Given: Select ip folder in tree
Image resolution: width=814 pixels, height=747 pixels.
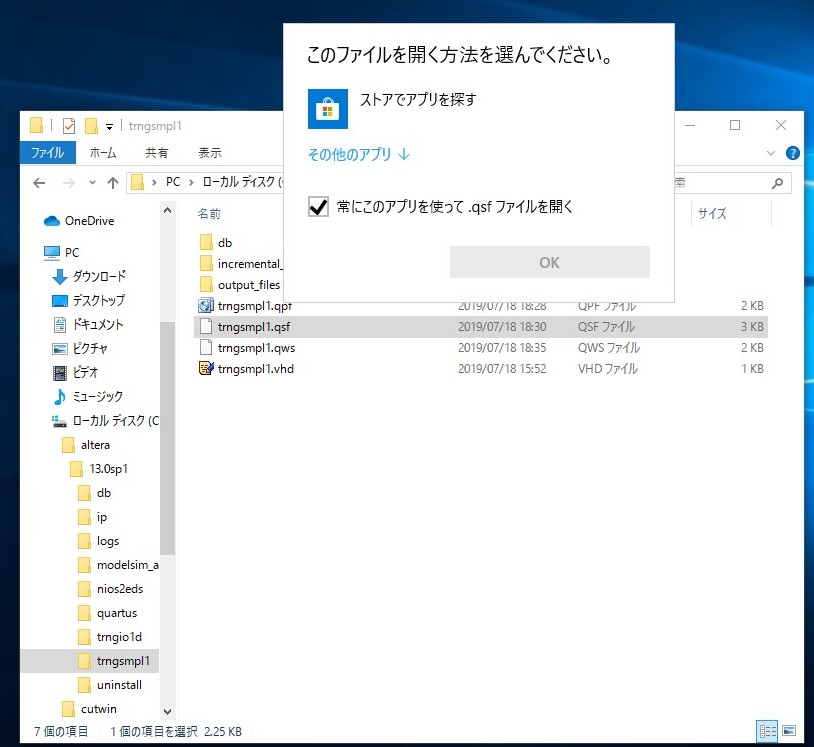Looking at the screenshot, I should tap(92, 518).
